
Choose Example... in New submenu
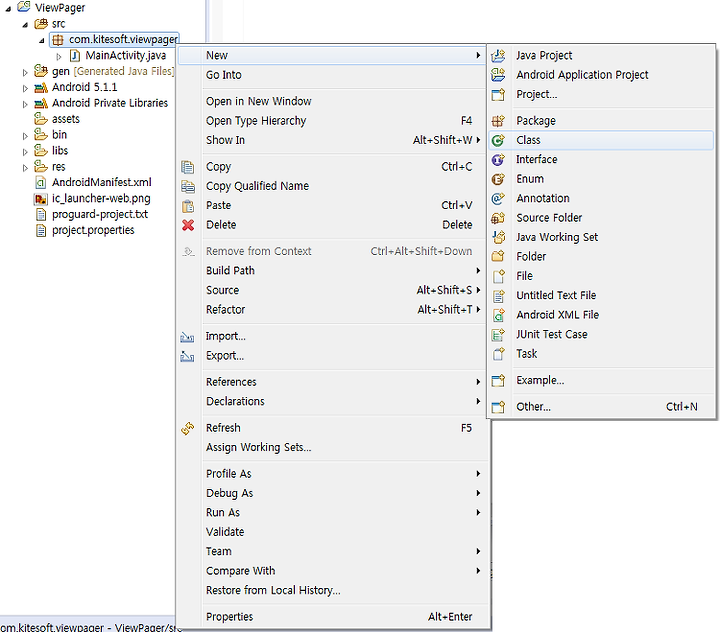(602, 380)
